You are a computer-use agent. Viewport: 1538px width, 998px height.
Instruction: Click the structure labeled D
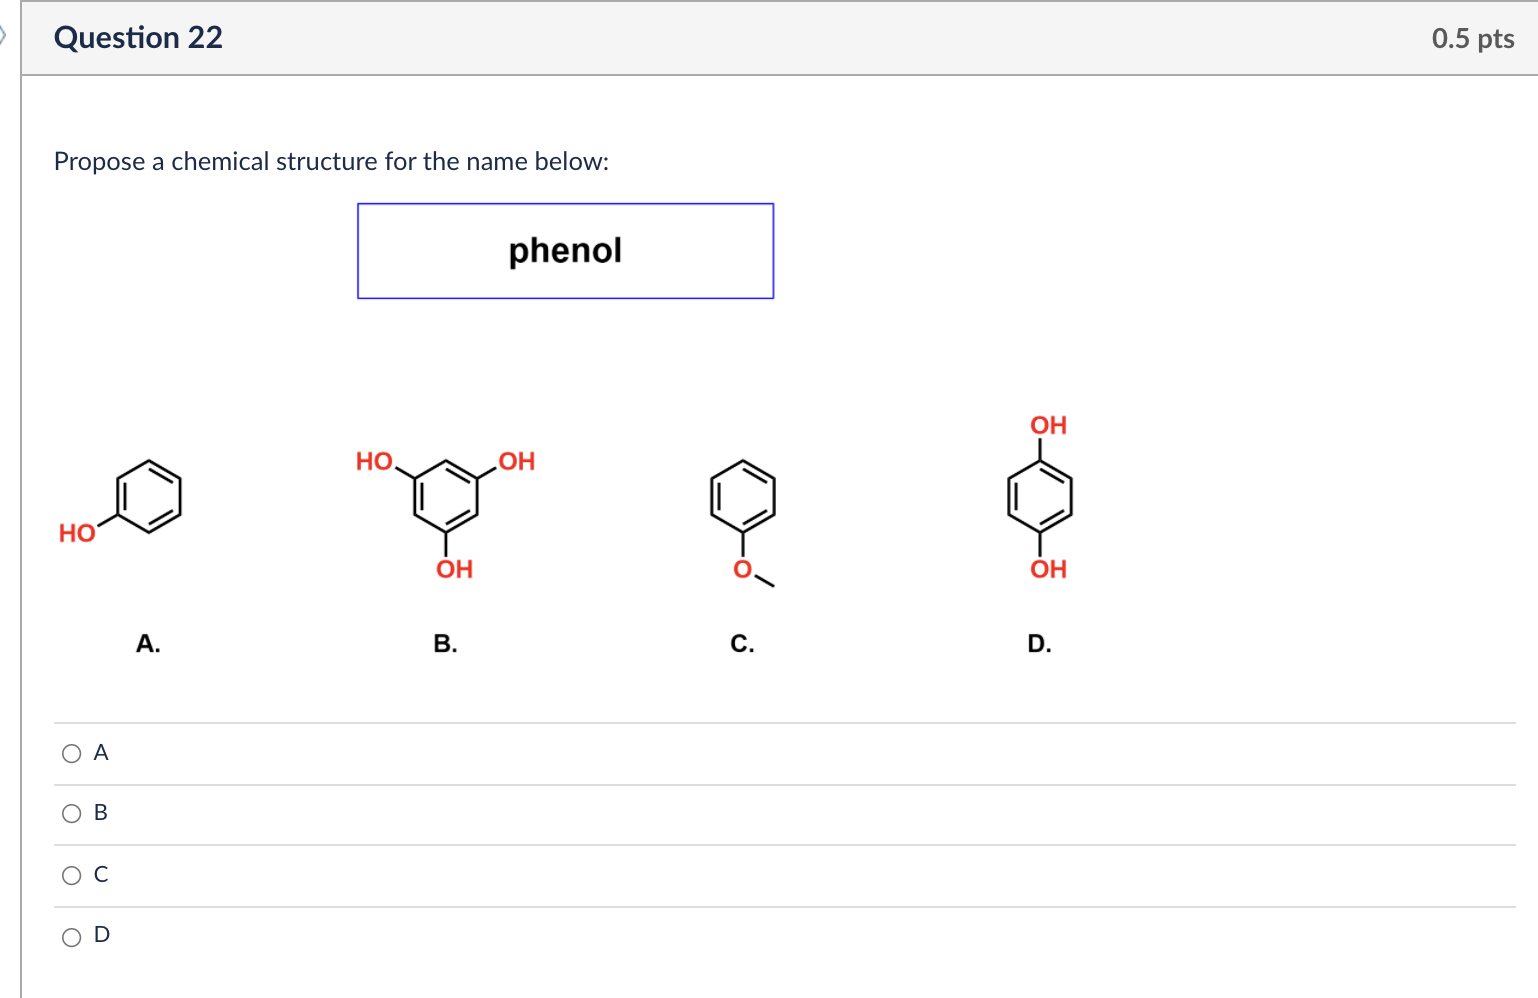tap(1040, 495)
